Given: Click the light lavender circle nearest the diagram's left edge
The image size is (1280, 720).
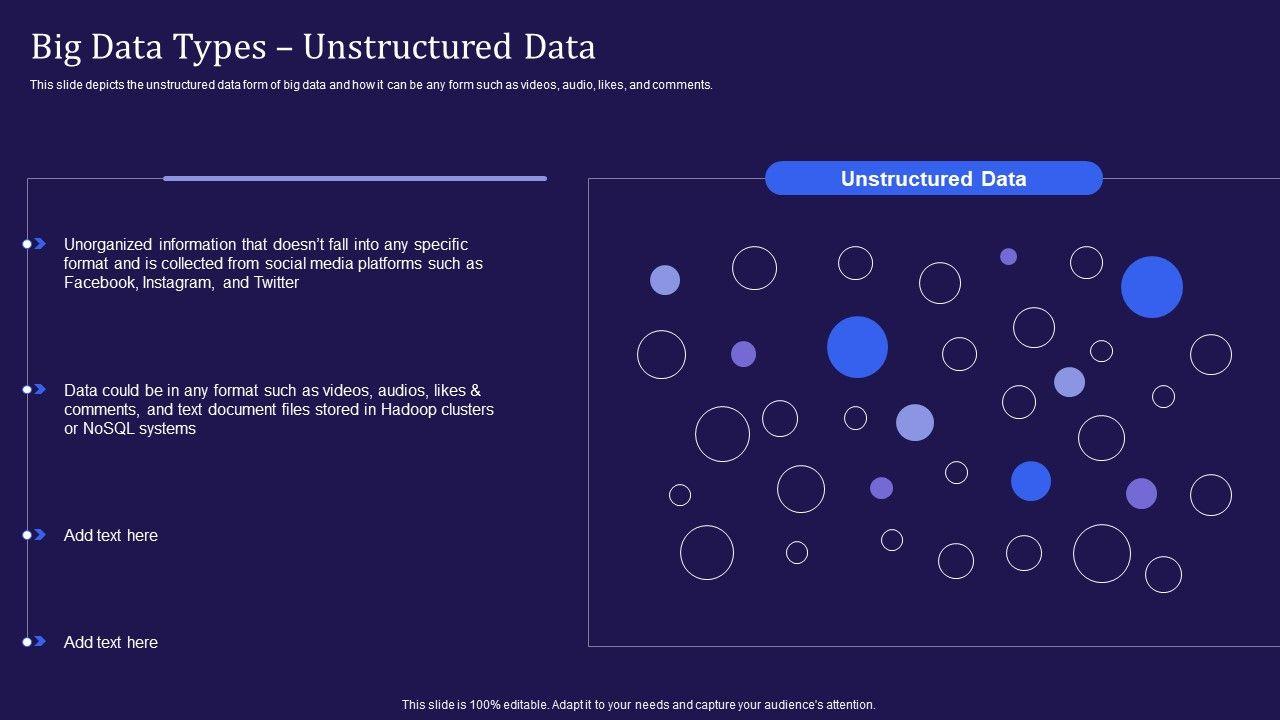Looking at the screenshot, I should click(665, 280).
